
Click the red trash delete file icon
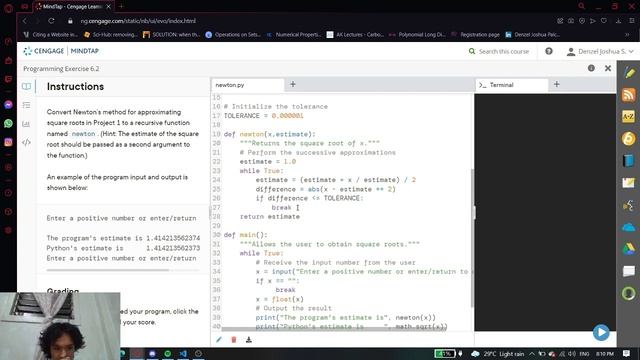(233, 340)
